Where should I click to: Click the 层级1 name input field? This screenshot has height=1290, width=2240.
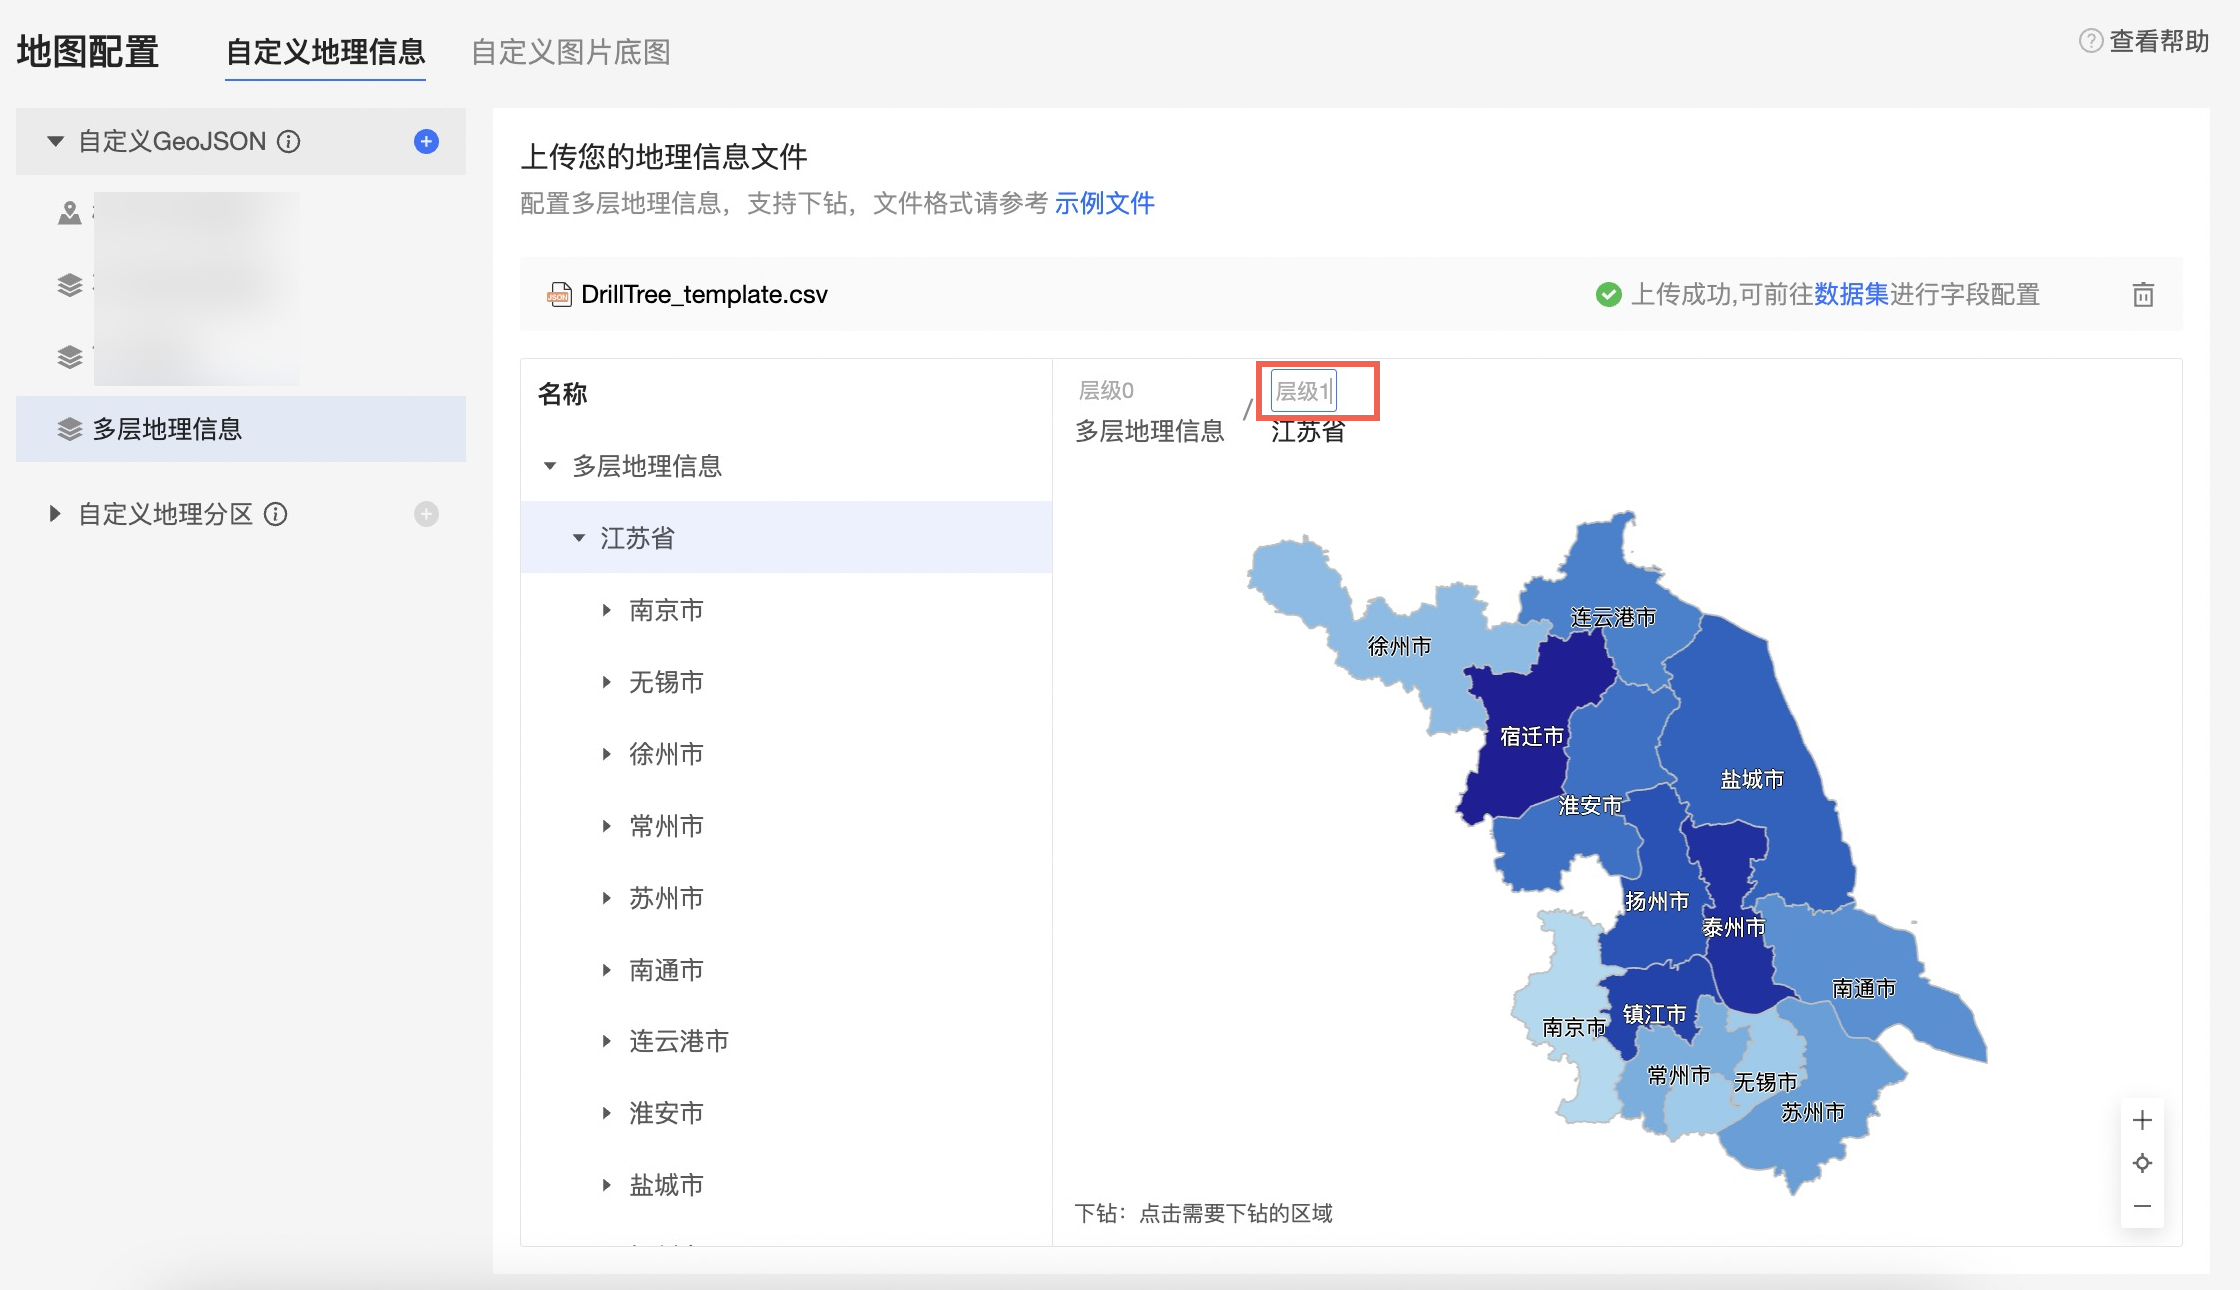[x=1303, y=391]
